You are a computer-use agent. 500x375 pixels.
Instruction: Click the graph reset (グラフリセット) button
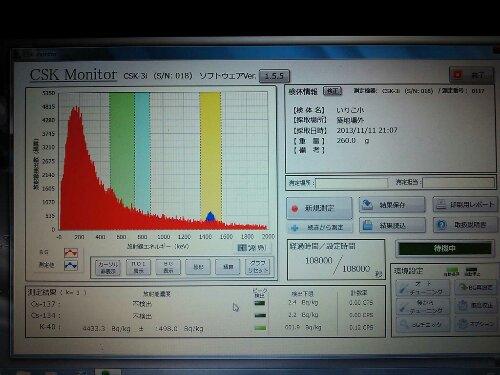click(x=258, y=267)
